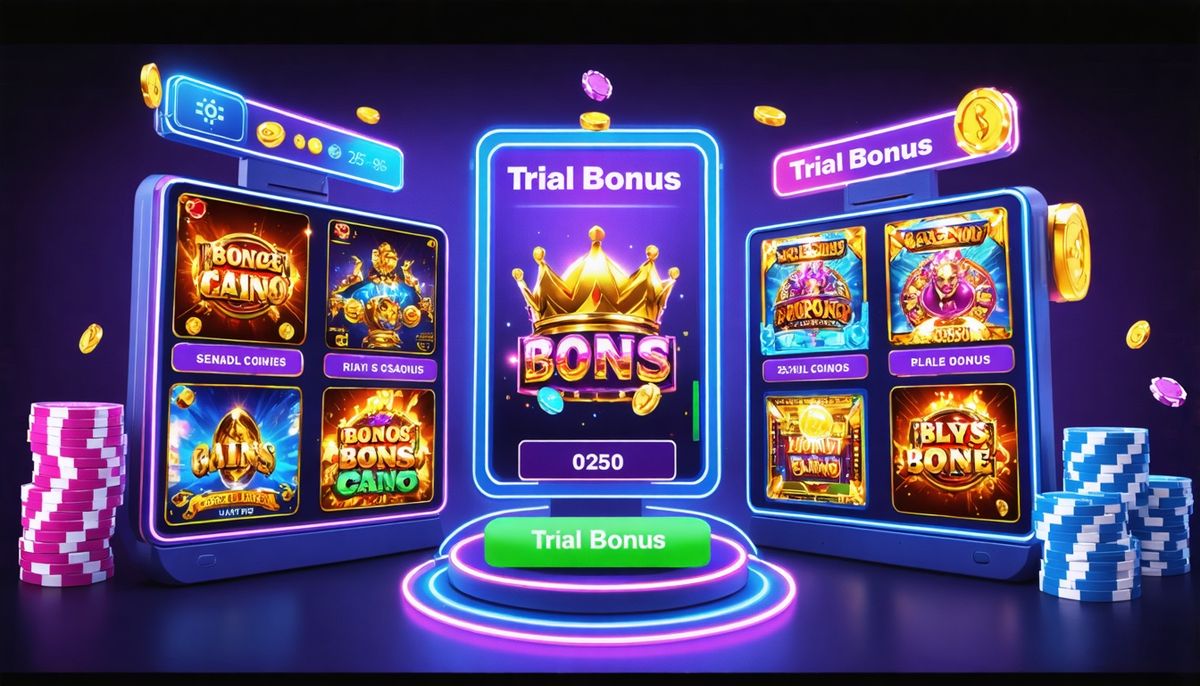The width and height of the screenshot is (1200, 686).
Task: Click the golden crown Bons icon
Action: (x=595, y=319)
